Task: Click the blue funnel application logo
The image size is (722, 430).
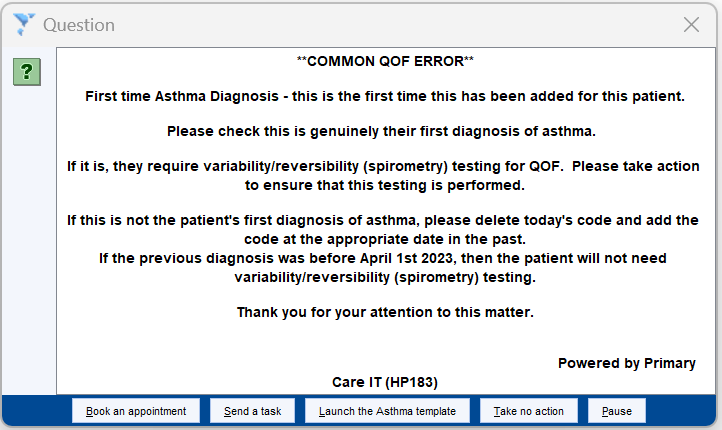Action: [23, 24]
